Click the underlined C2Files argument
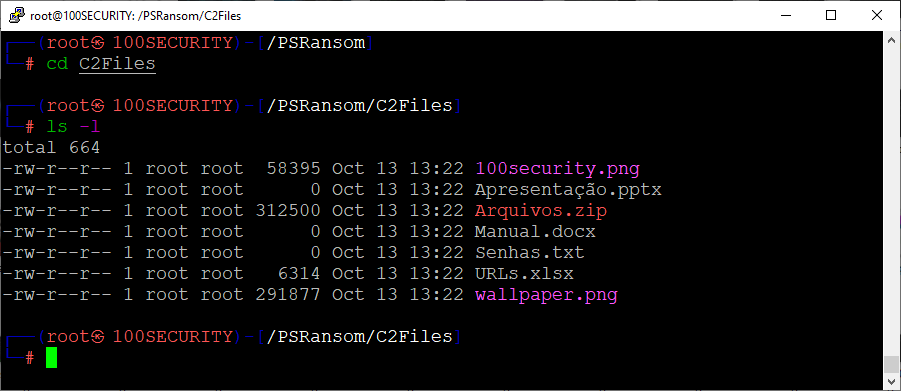This screenshot has width=901, height=391. pos(117,64)
